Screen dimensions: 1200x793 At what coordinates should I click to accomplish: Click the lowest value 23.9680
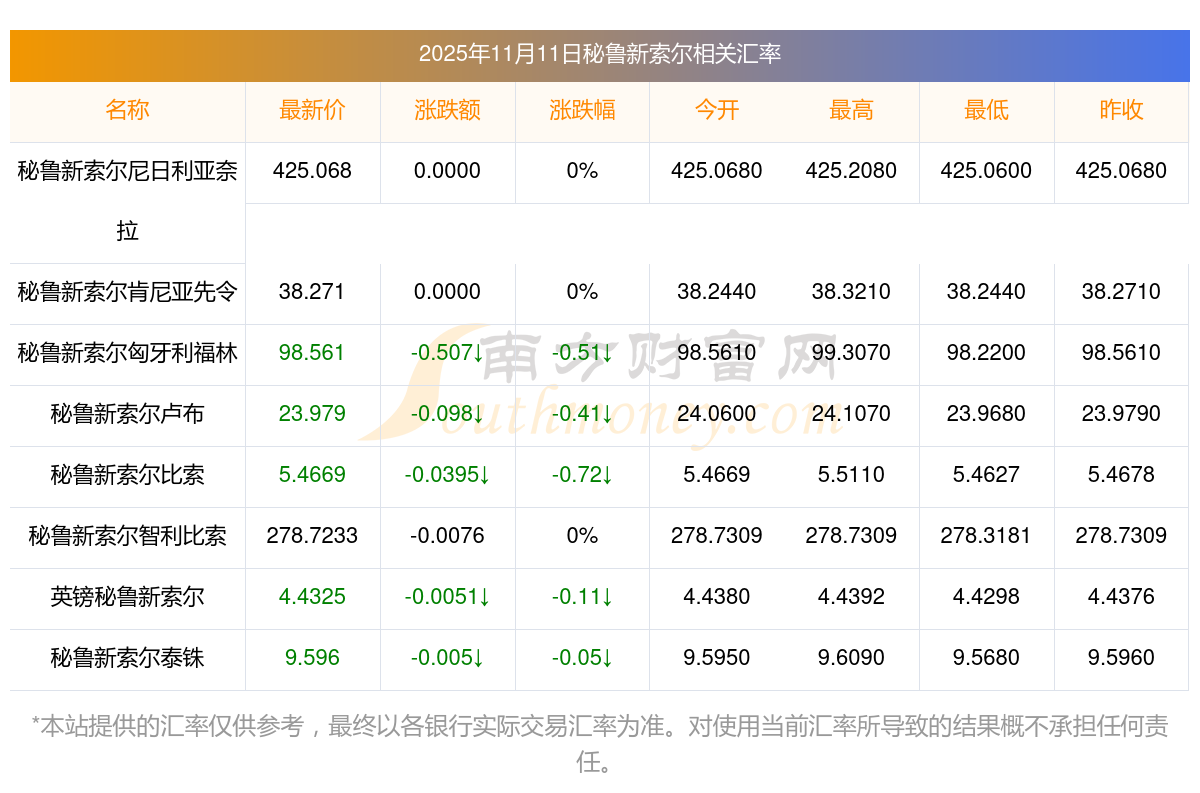click(986, 414)
